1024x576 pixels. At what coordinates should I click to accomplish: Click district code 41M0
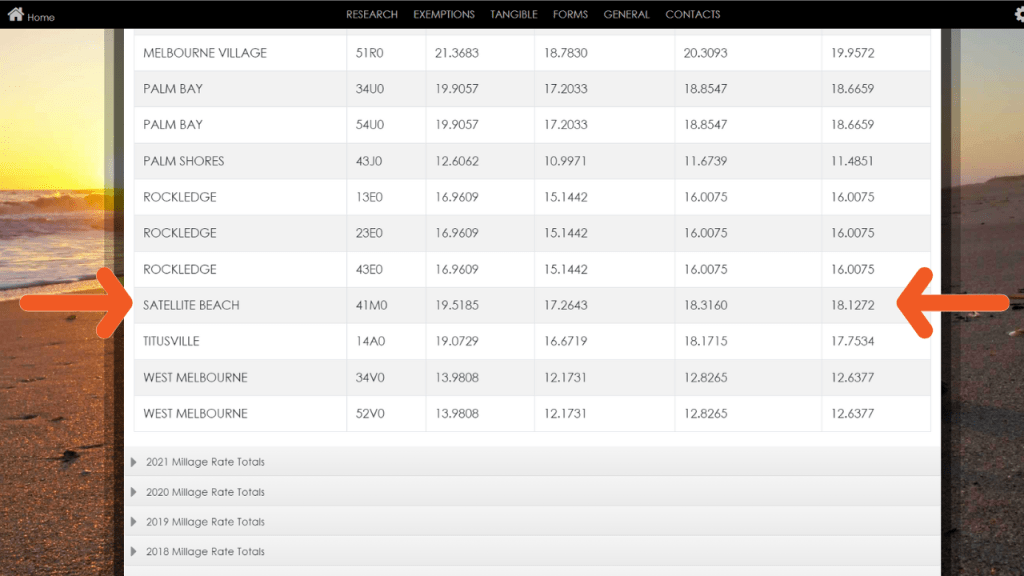pyautogui.click(x=371, y=305)
